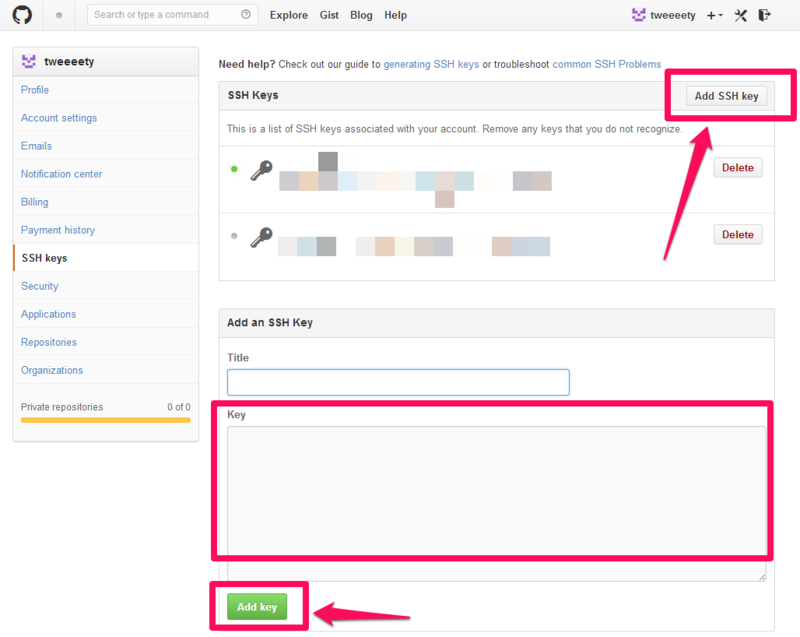The image size is (800, 637).
Task: Click the tweeeety username in header
Action: [x=672, y=15]
